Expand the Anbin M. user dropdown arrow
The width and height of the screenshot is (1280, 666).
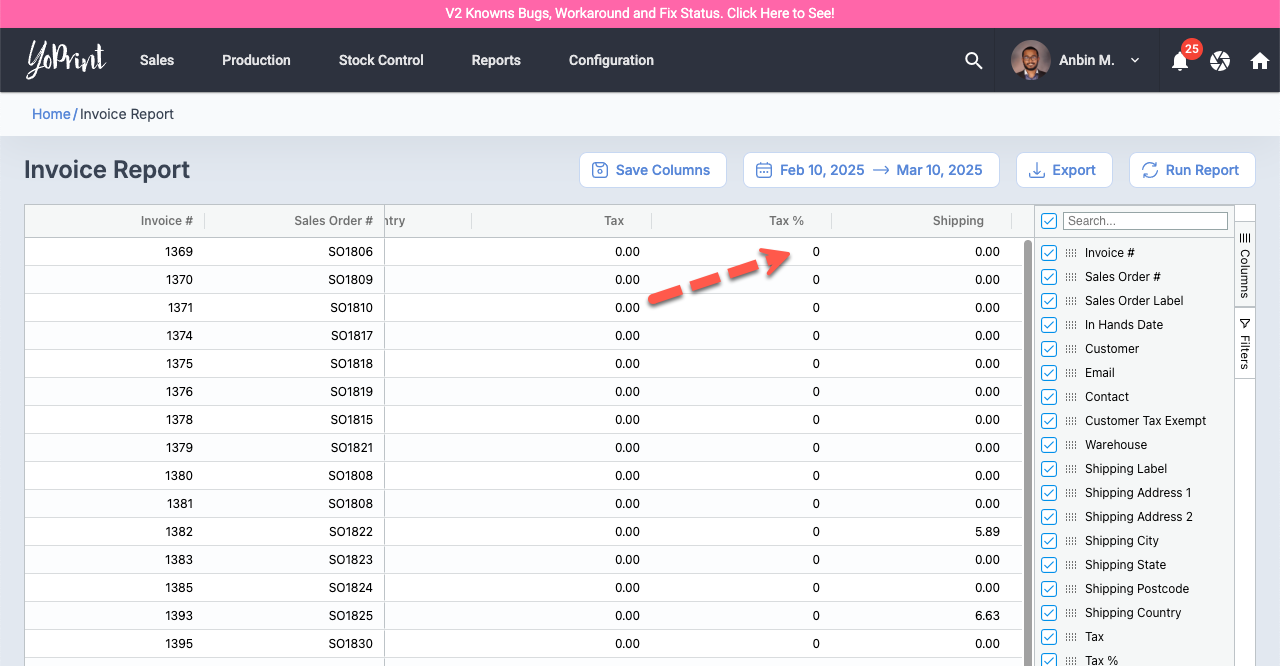point(1135,61)
